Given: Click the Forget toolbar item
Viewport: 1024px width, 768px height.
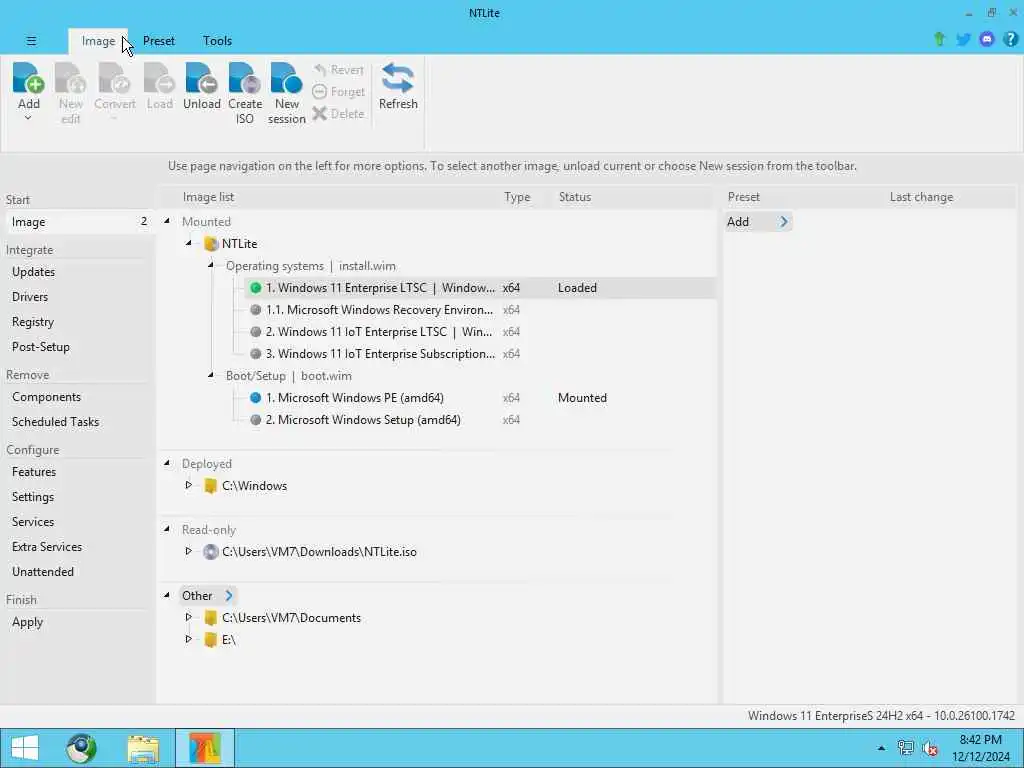Looking at the screenshot, I should click(338, 92).
